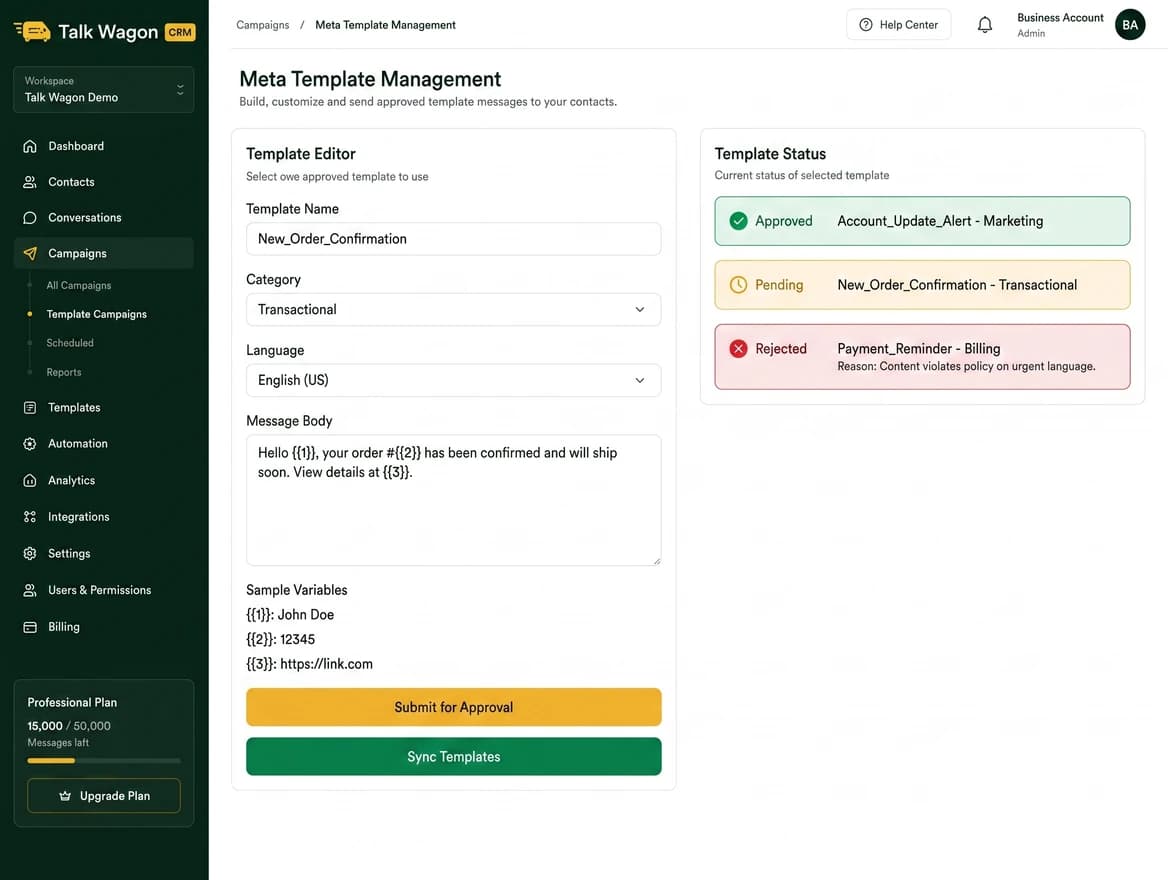The width and height of the screenshot is (1168, 880).
Task: Click the Campaigns paper plane icon
Action: [x=30, y=253]
